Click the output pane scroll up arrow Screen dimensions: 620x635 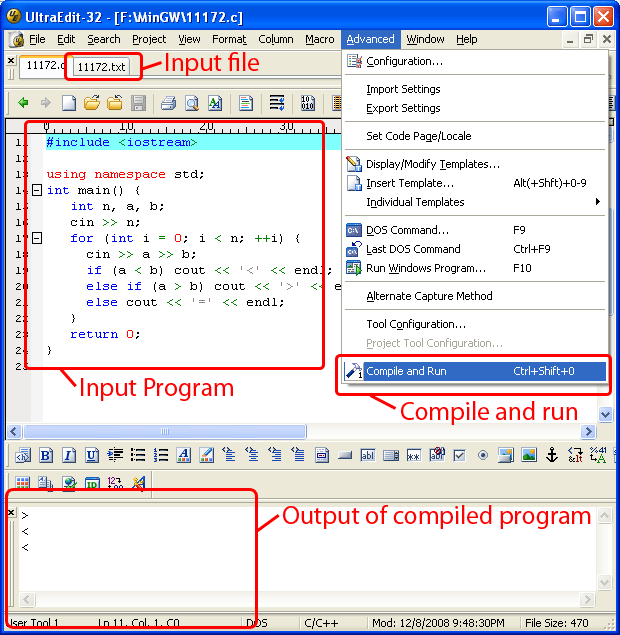(604, 516)
